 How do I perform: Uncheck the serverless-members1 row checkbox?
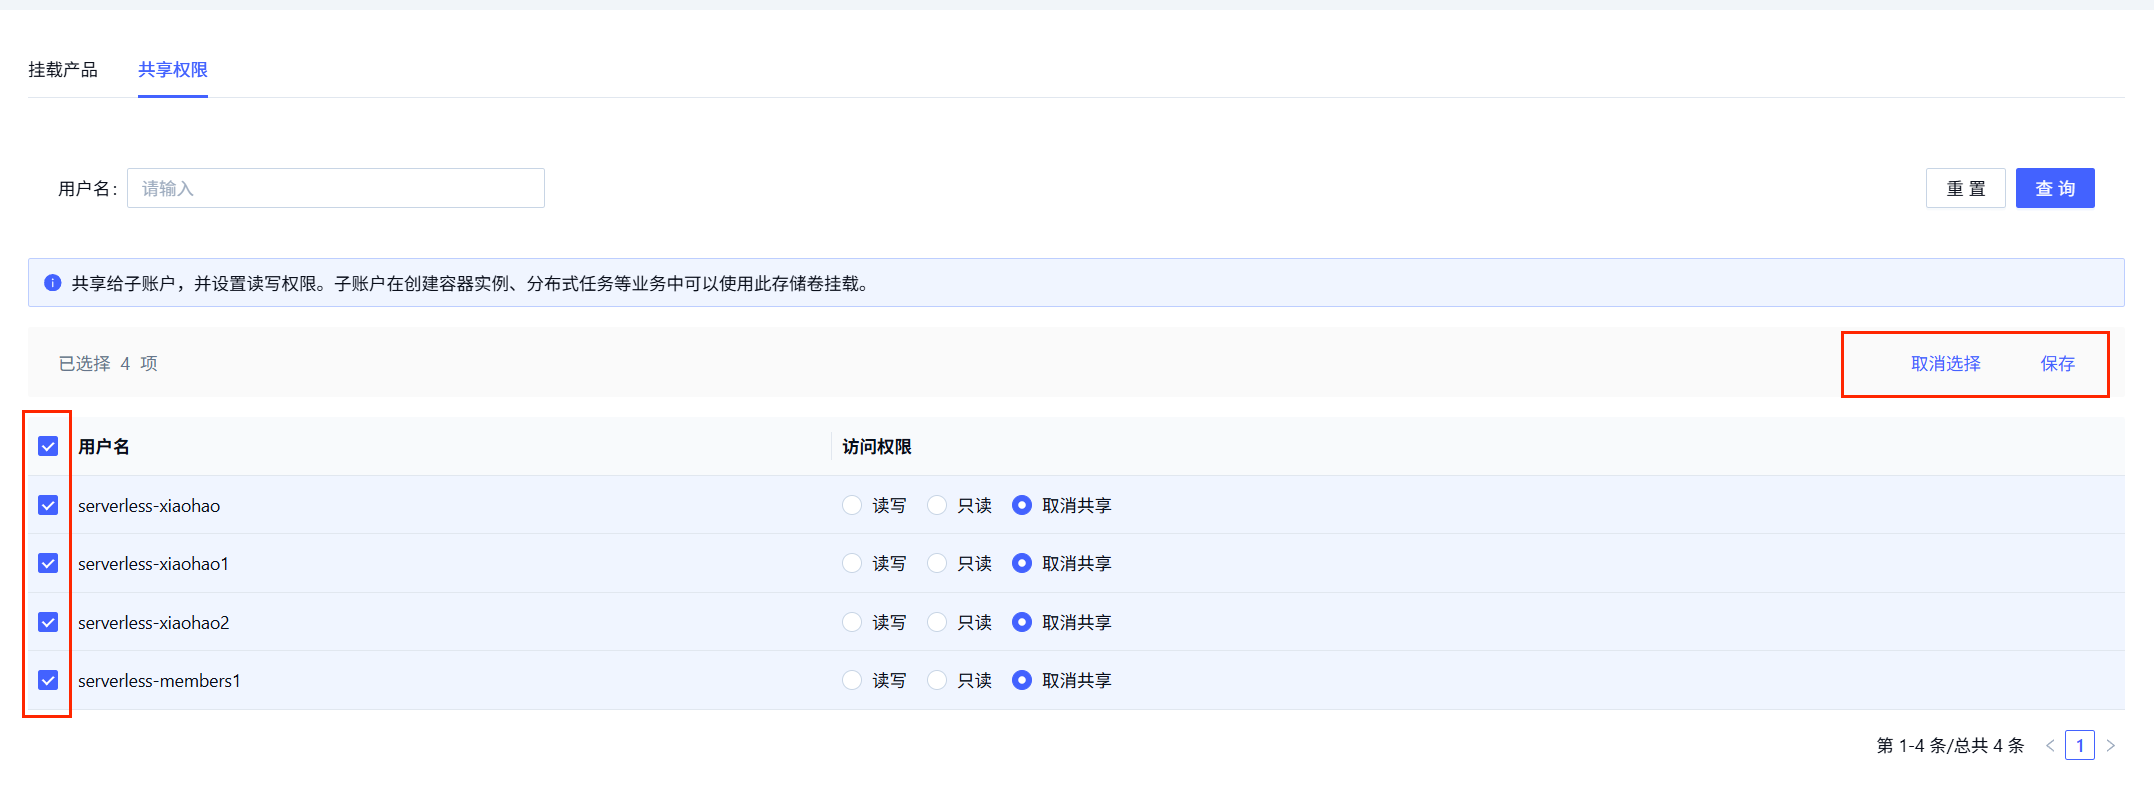(48, 680)
